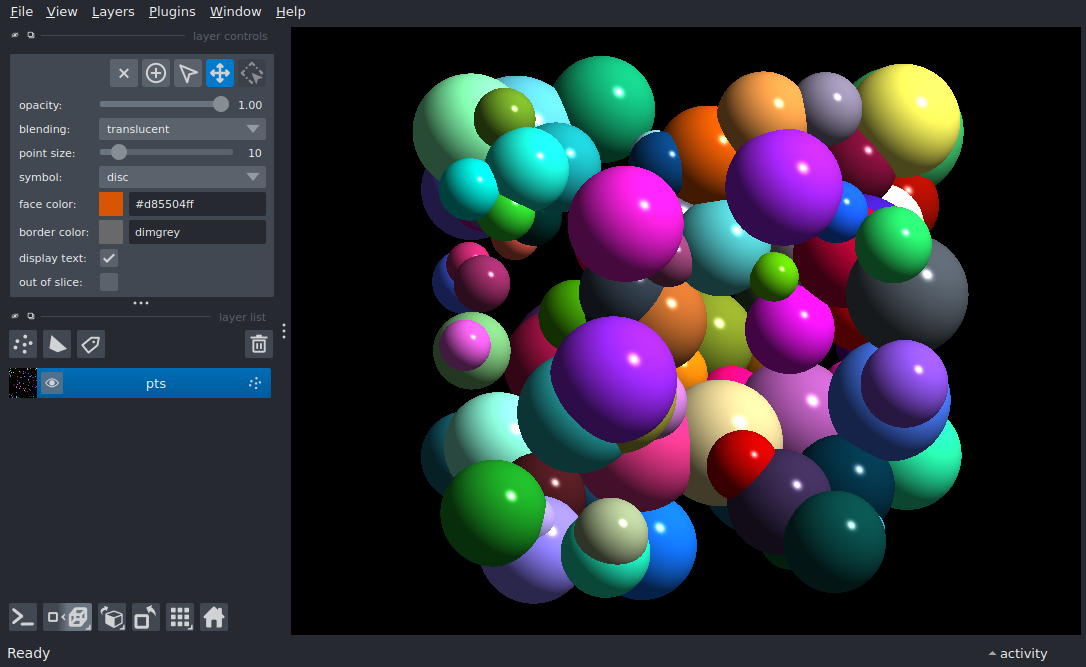Image resolution: width=1086 pixels, height=667 pixels.
Task: Float the layer controls dock panel
Action: click(30, 35)
